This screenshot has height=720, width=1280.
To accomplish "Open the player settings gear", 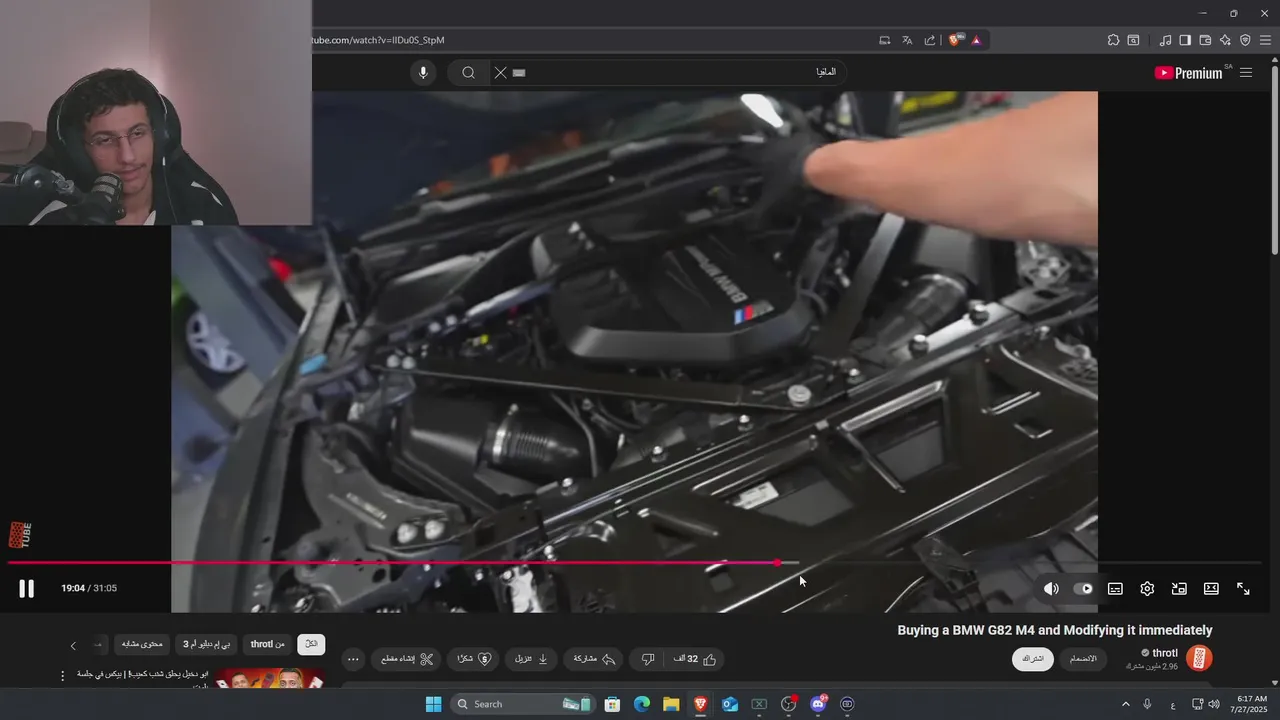I will click(x=1147, y=589).
